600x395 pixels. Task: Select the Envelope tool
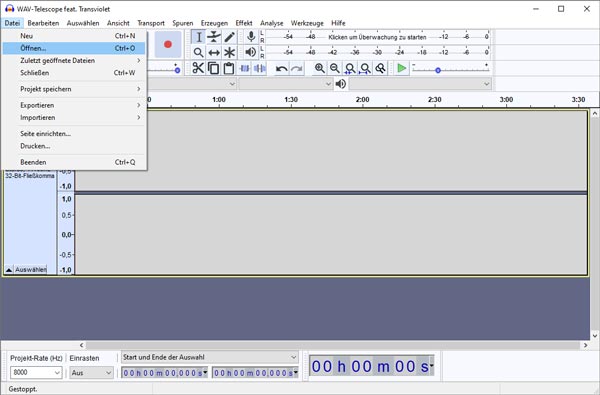(214, 37)
